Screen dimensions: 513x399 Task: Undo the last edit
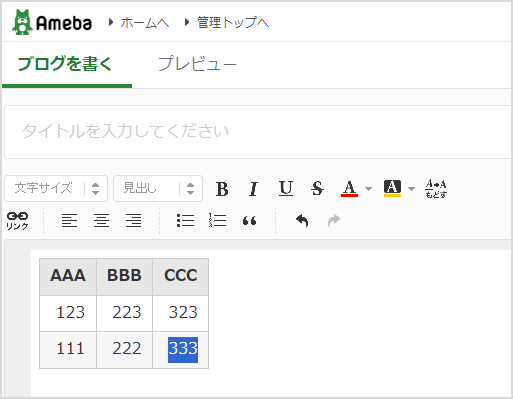(x=302, y=220)
